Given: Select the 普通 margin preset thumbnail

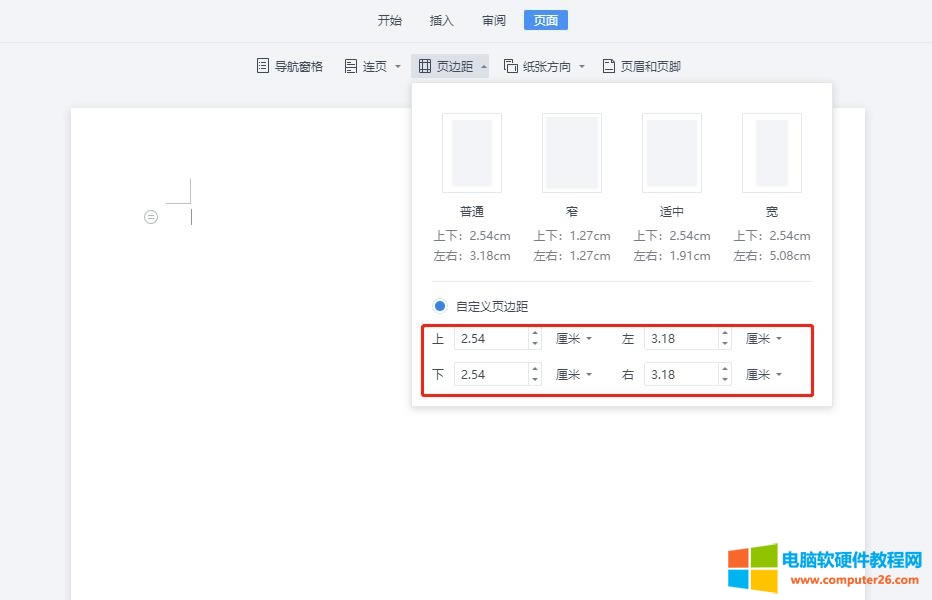Looking at the screenshot, I should 471,152.
